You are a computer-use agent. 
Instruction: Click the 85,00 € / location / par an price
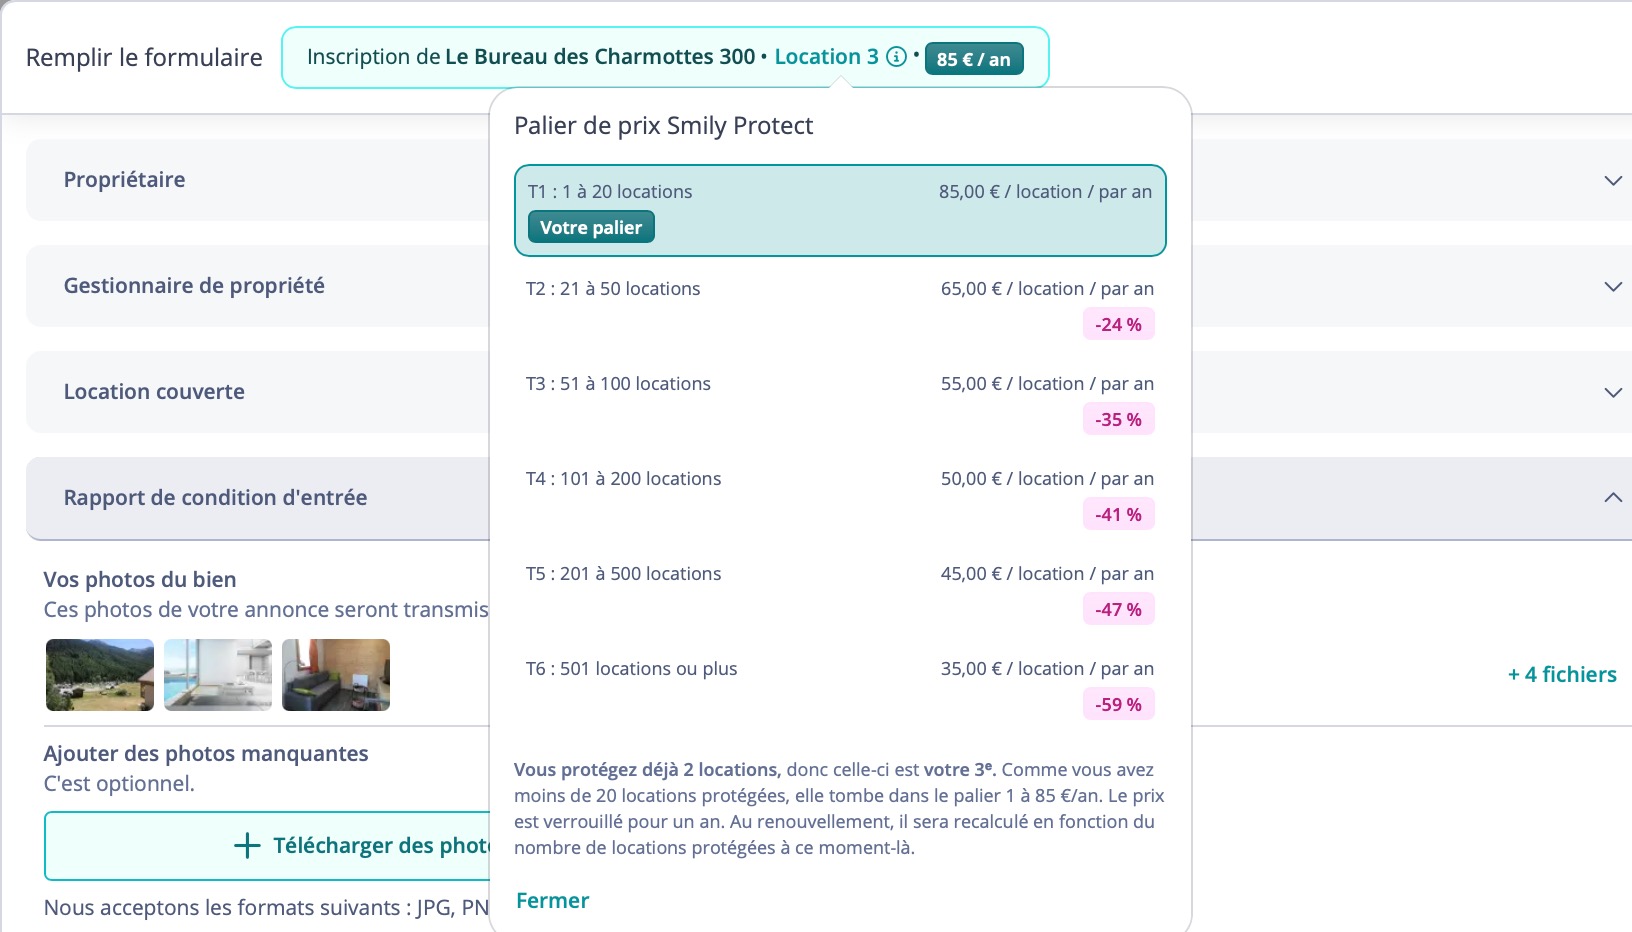pyautogui.click(x=1045, y=192)
